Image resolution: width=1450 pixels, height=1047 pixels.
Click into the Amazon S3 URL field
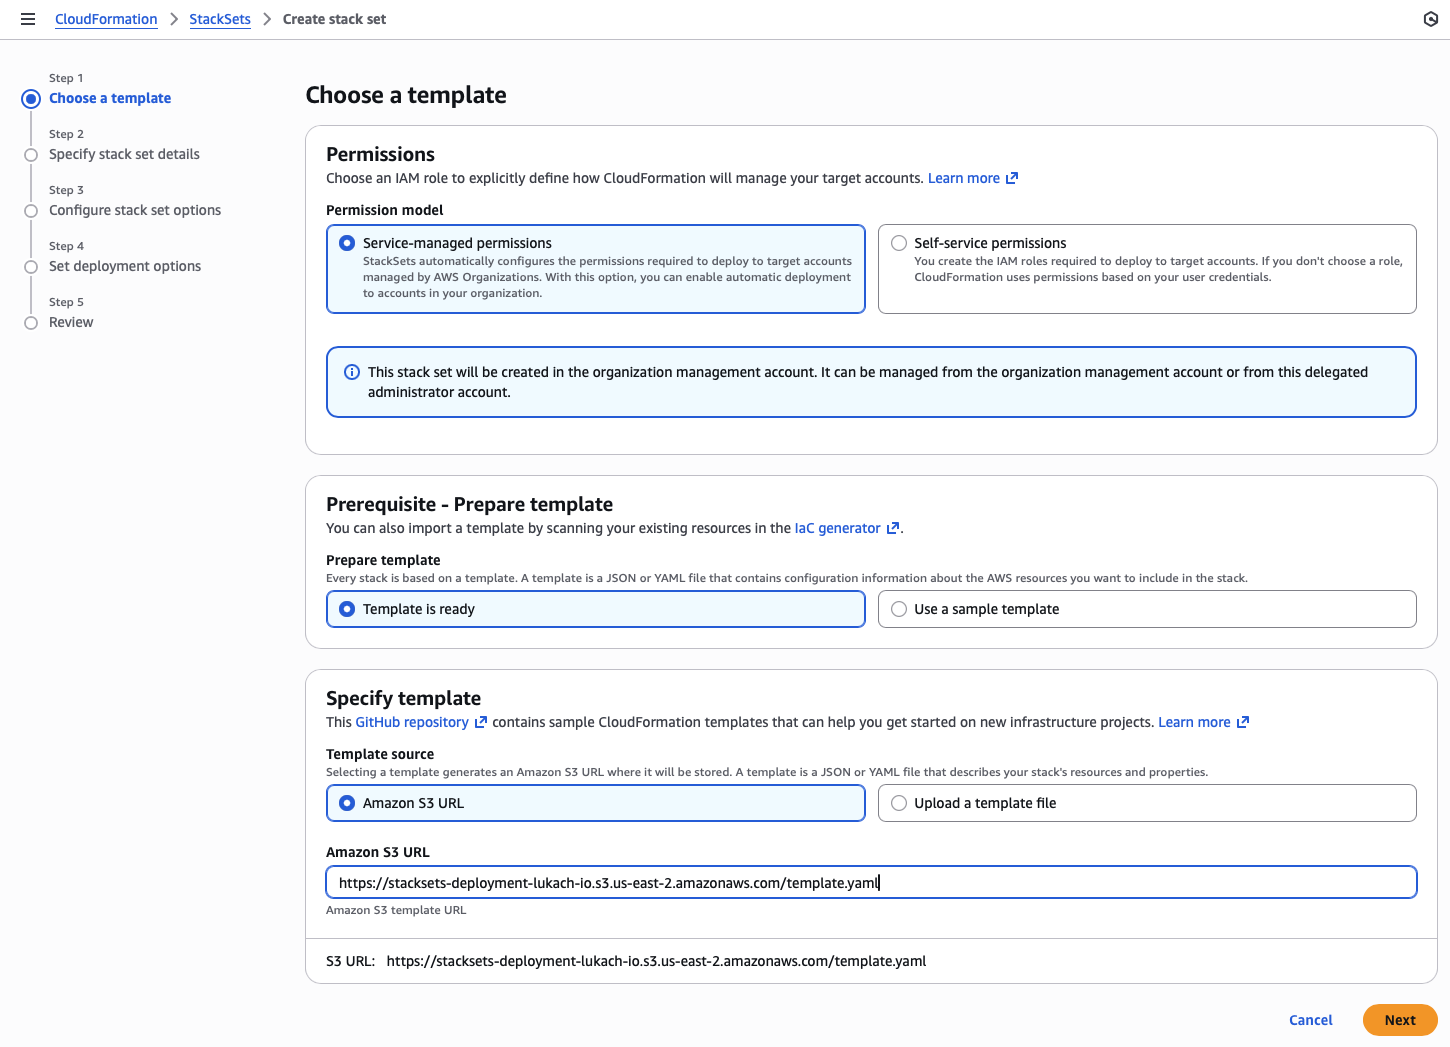870,882
